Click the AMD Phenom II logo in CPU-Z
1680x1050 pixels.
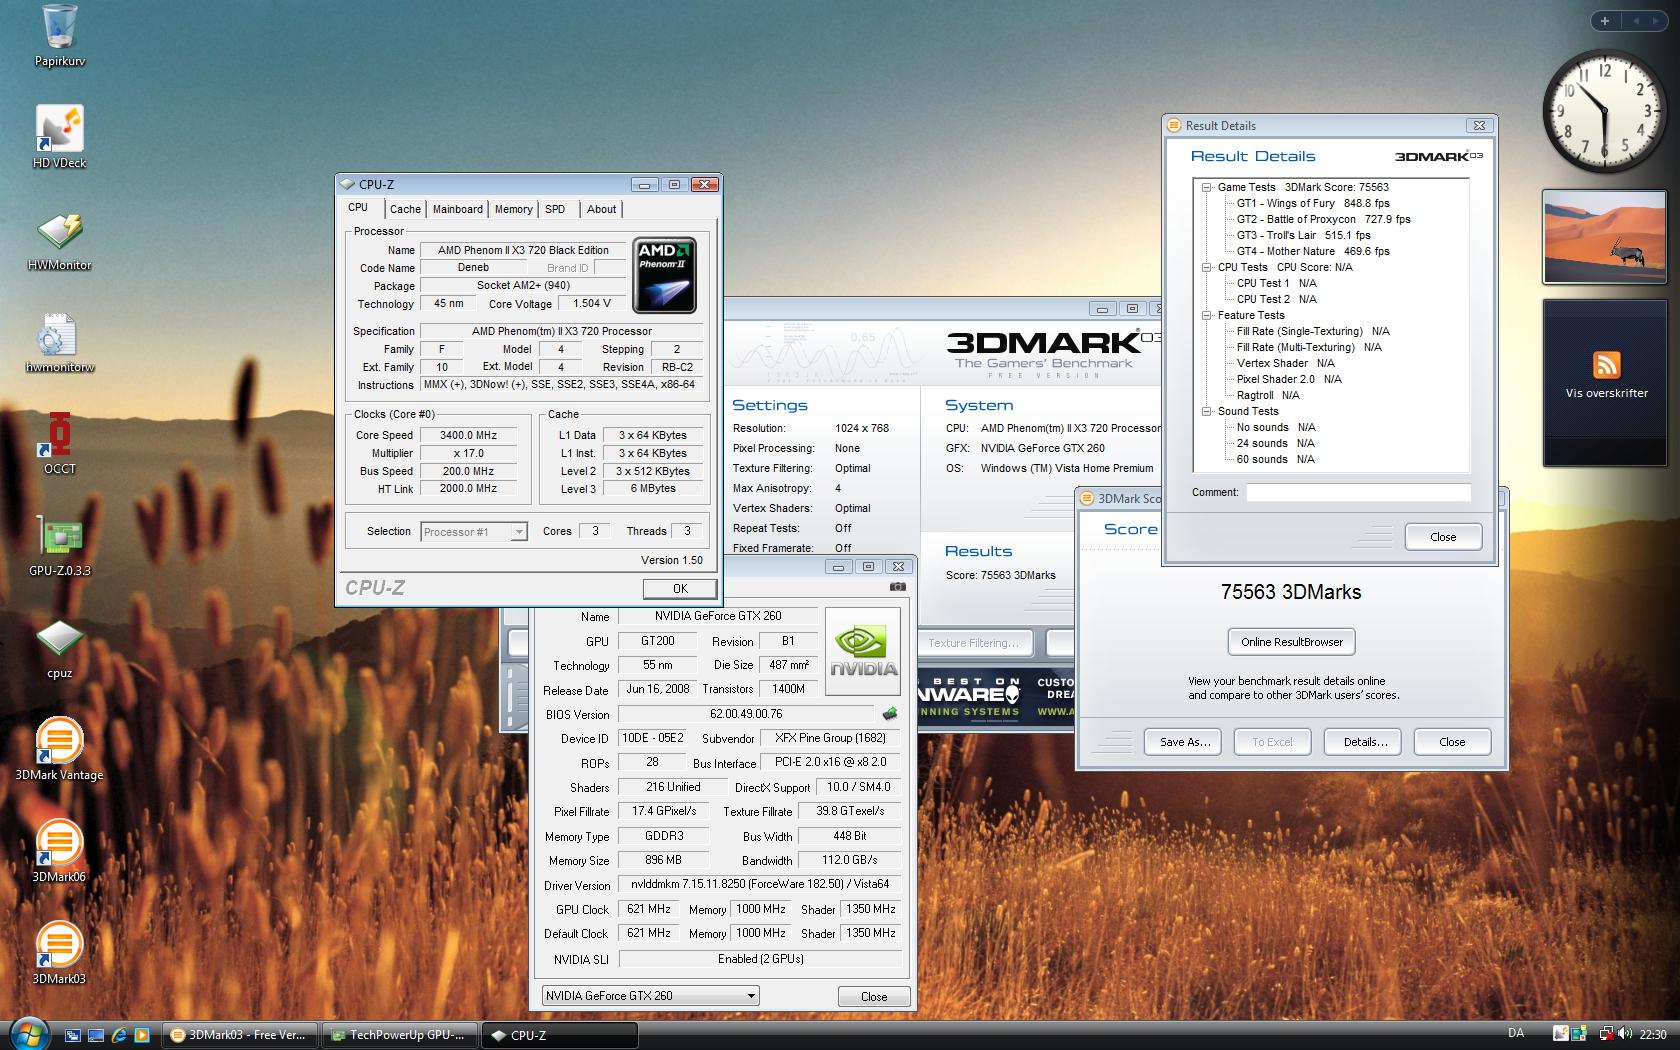click(x=665, y=275)
